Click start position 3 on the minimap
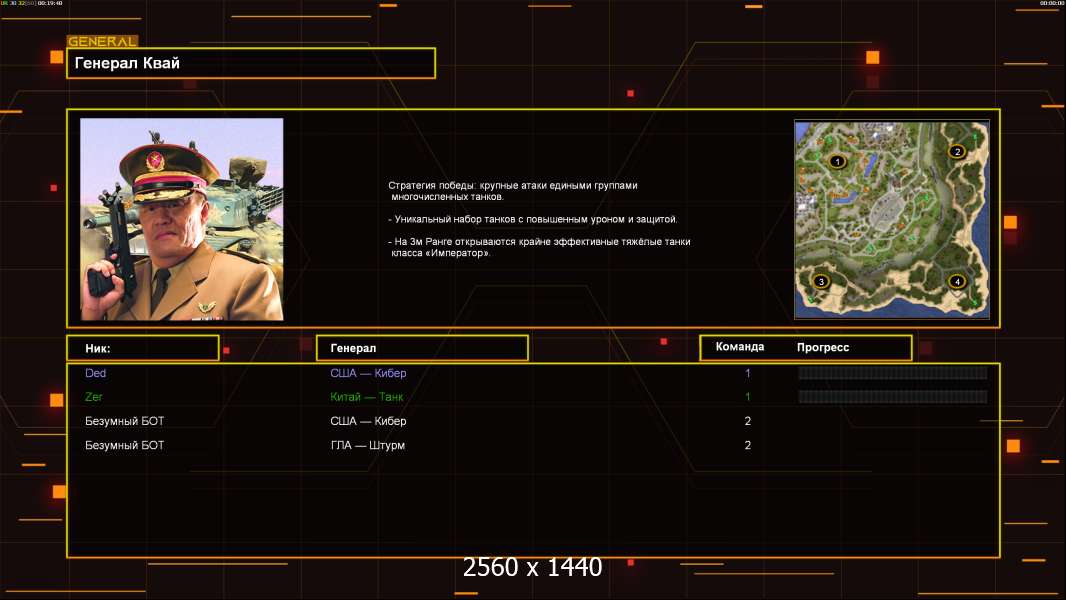 [x=821, y=282]
